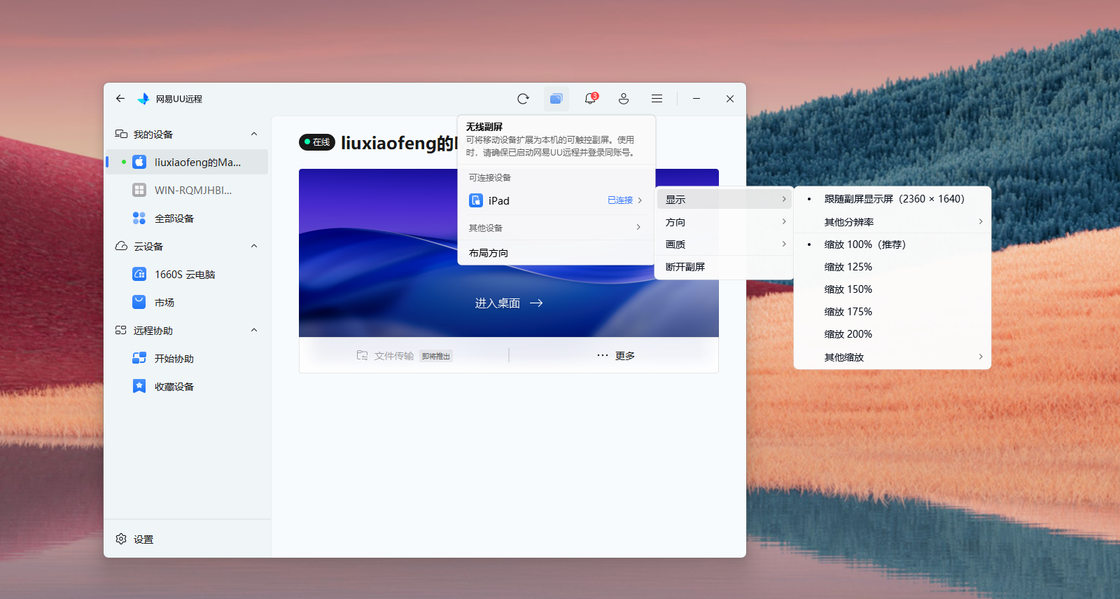The width and height of the screenshot is (1120, 599).
Task: Expand the 其他设备 submenu
Action: (x=556, y=228)
